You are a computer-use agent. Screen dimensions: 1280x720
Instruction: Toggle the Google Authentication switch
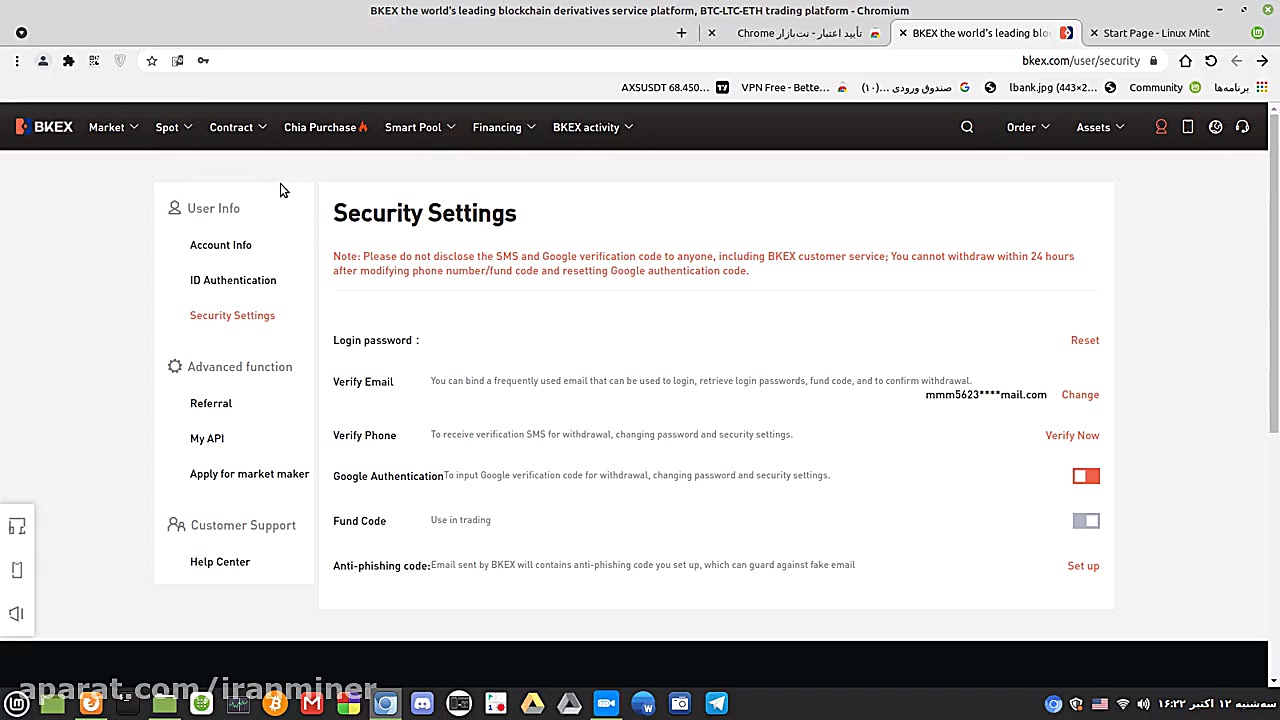click(1086, 476)
